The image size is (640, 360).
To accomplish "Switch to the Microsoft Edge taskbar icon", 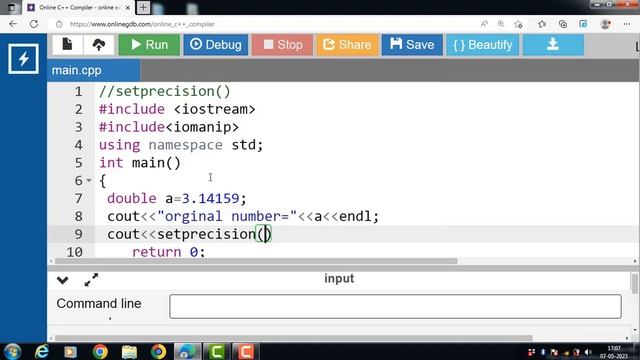I will tap(187, 352).
